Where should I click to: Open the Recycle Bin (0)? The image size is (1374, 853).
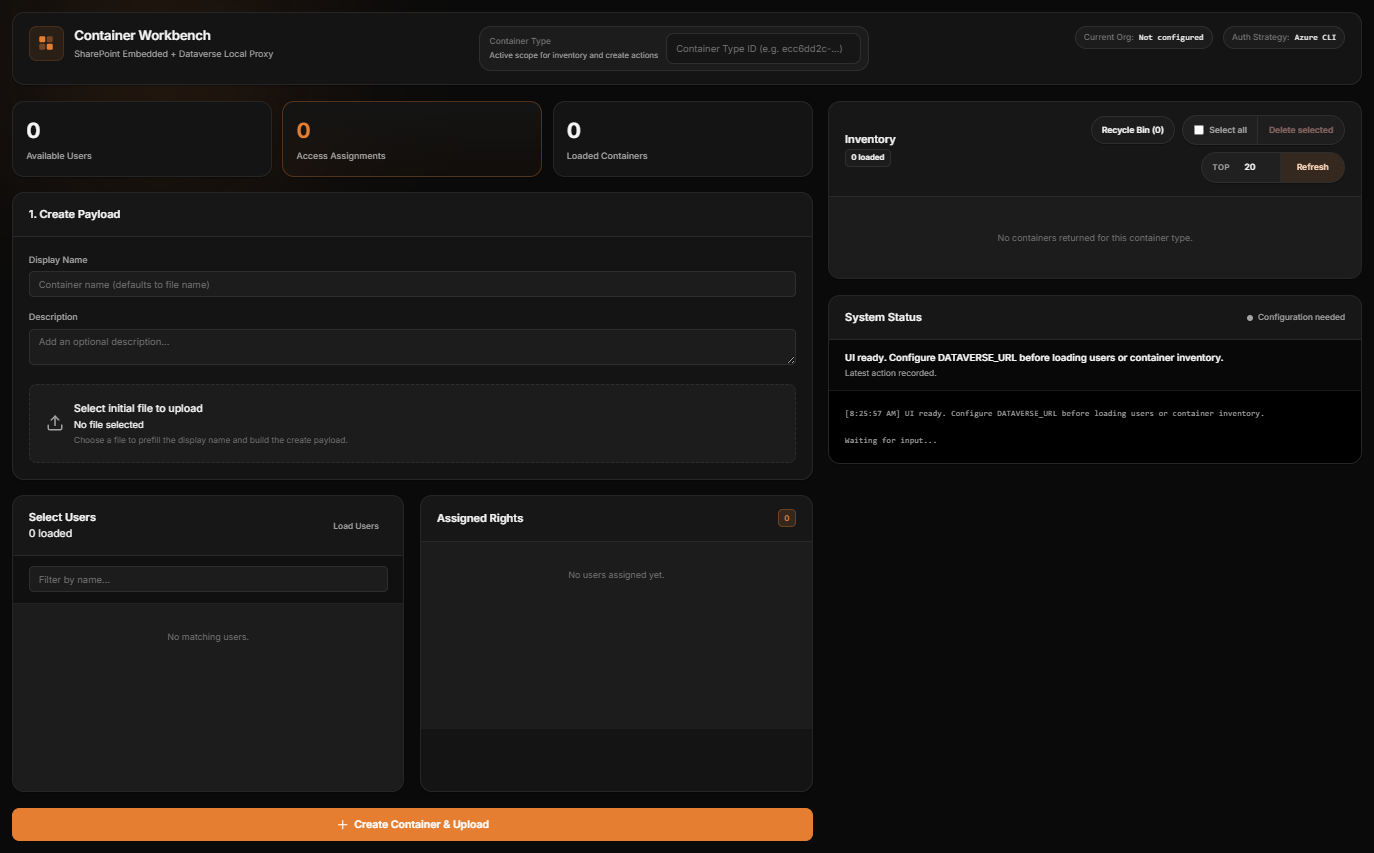1132,130
